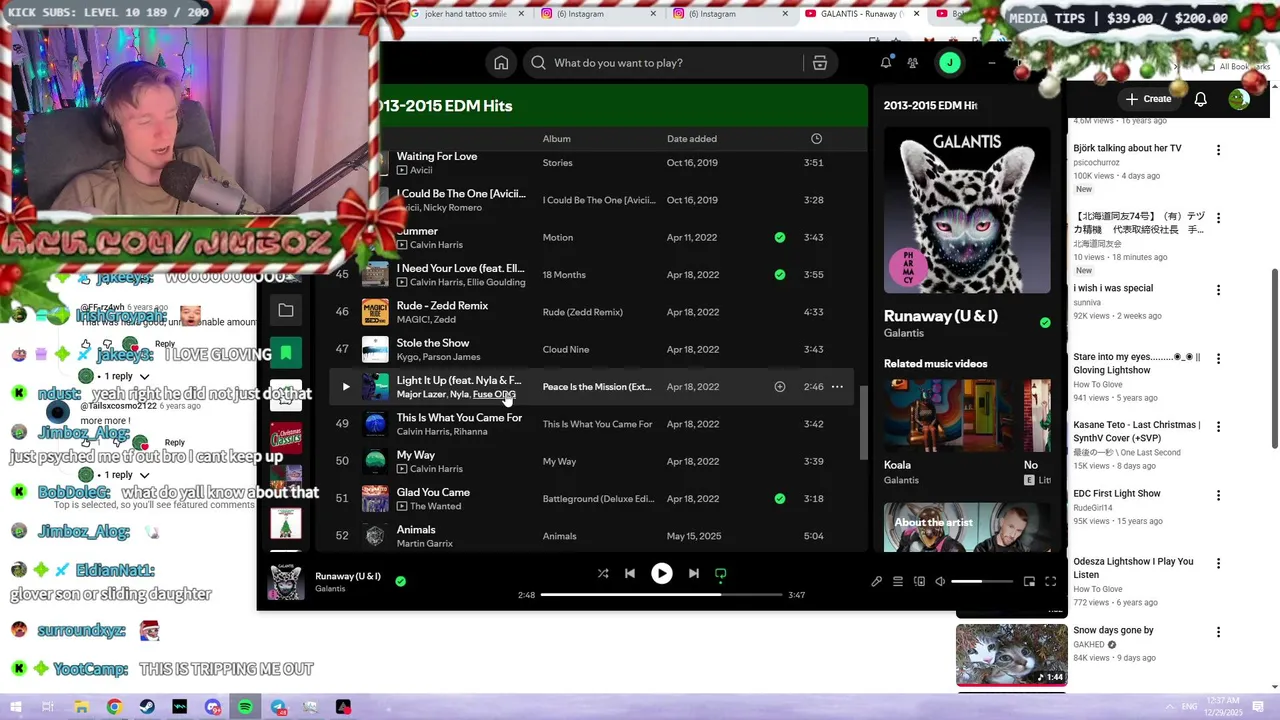Open Spotify What's New bell
The image size is (1280, 720).
pos(886,63)
